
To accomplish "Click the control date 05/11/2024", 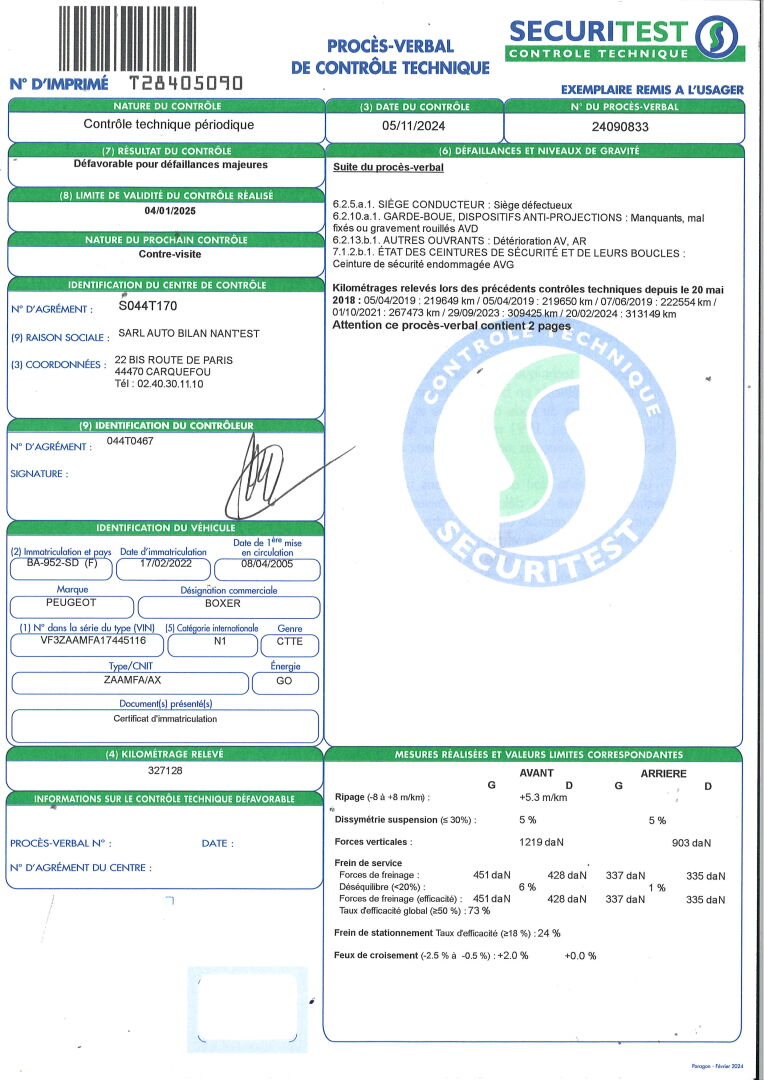I will pyautogui.click(x=413, y=126).
